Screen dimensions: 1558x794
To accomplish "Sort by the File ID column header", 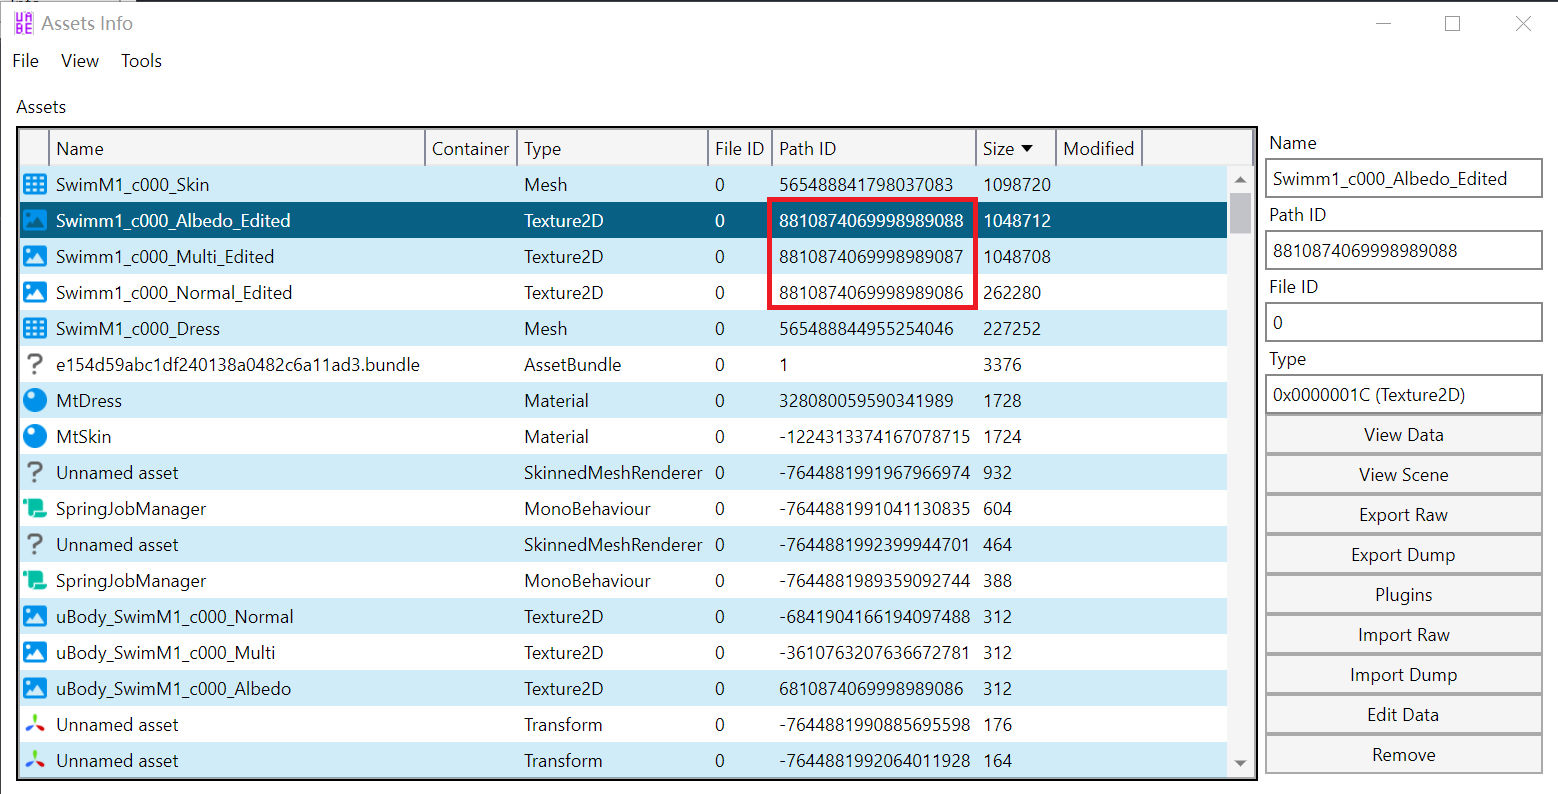I will coord(740,148).
